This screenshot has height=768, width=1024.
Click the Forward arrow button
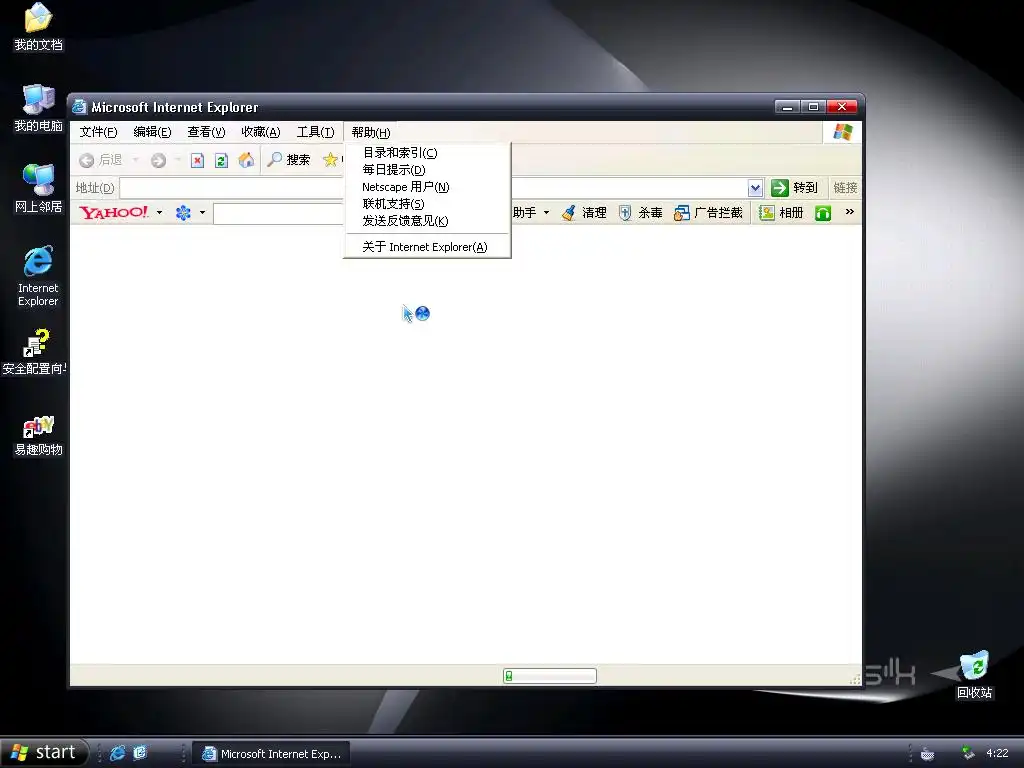[158, 160]
